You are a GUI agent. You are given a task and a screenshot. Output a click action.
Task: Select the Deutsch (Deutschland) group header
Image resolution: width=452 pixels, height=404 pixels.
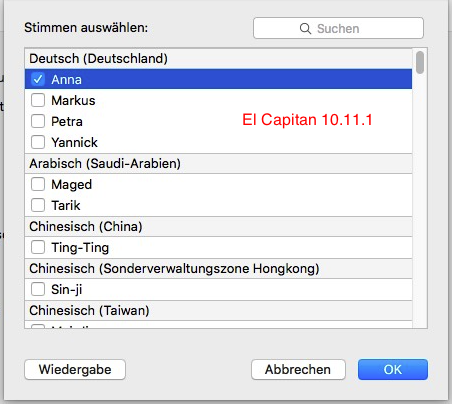[x=218, y=59]
